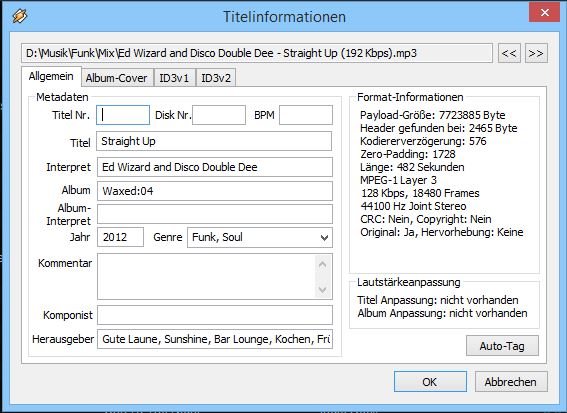Select the Allgemein tab
Screen dimensions: 567x413
click(51, 76)
